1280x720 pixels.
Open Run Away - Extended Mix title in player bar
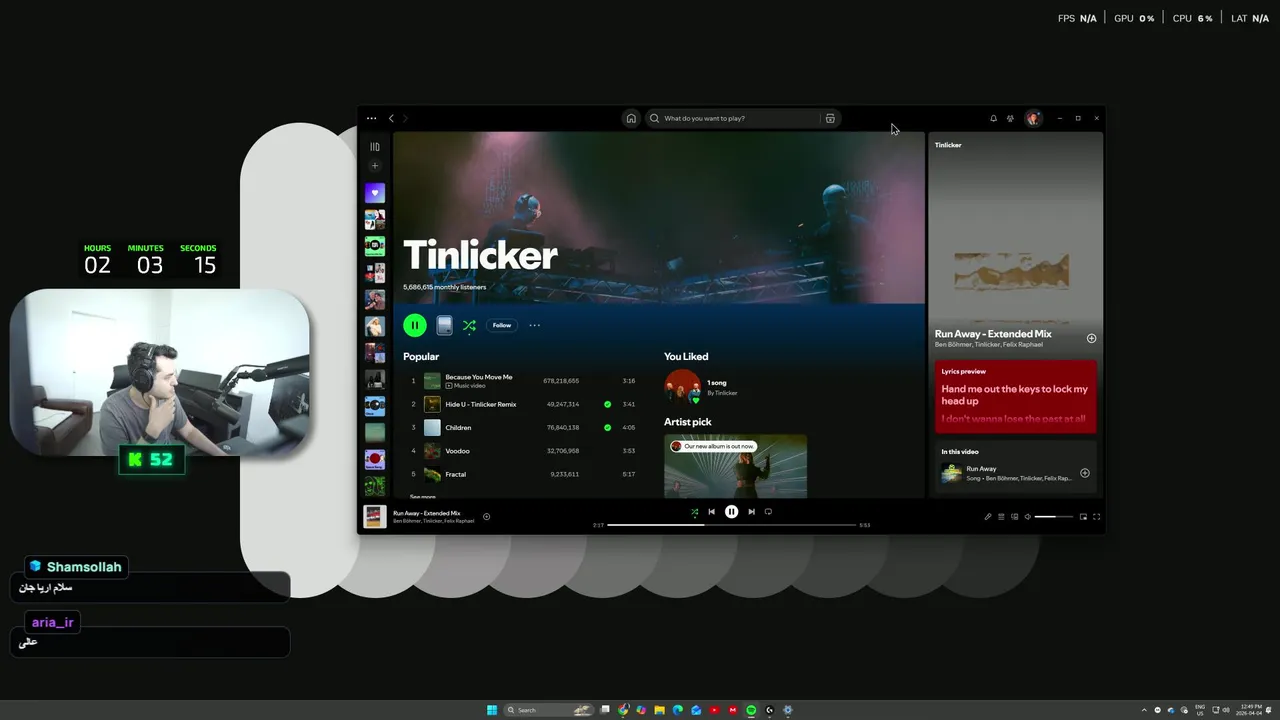[427, 513]
